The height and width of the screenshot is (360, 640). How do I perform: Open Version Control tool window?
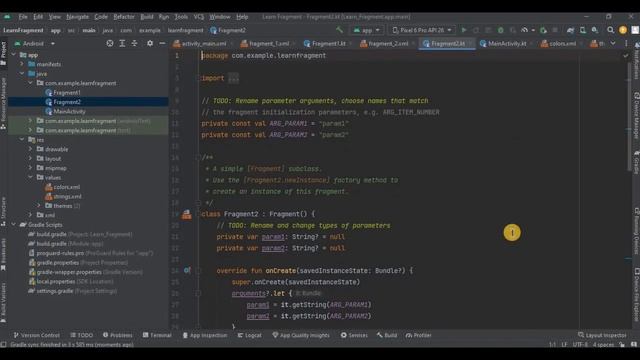coord(36,335)
